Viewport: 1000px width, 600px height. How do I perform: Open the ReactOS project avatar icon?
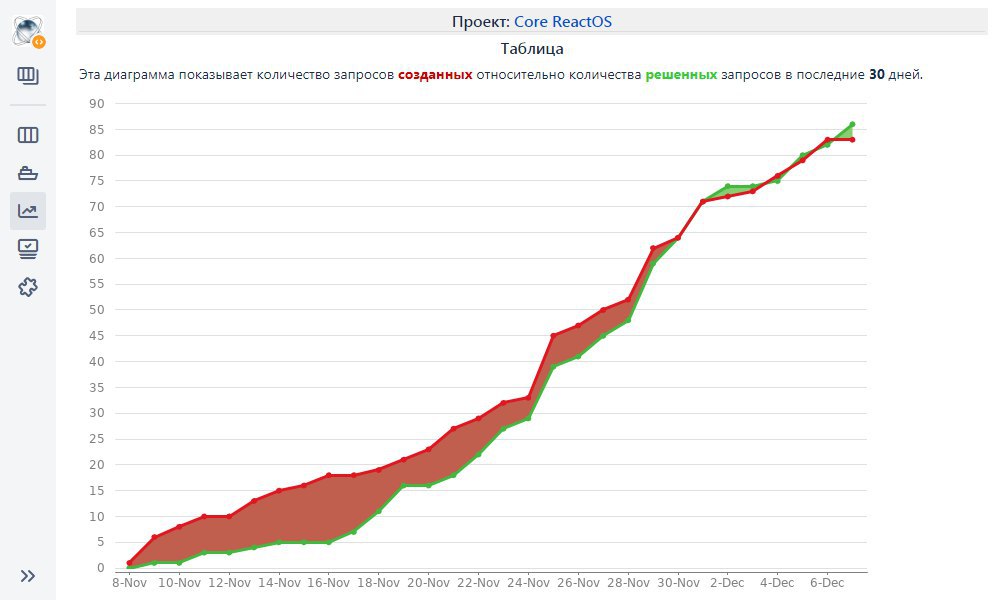click(x=28, y=31)
